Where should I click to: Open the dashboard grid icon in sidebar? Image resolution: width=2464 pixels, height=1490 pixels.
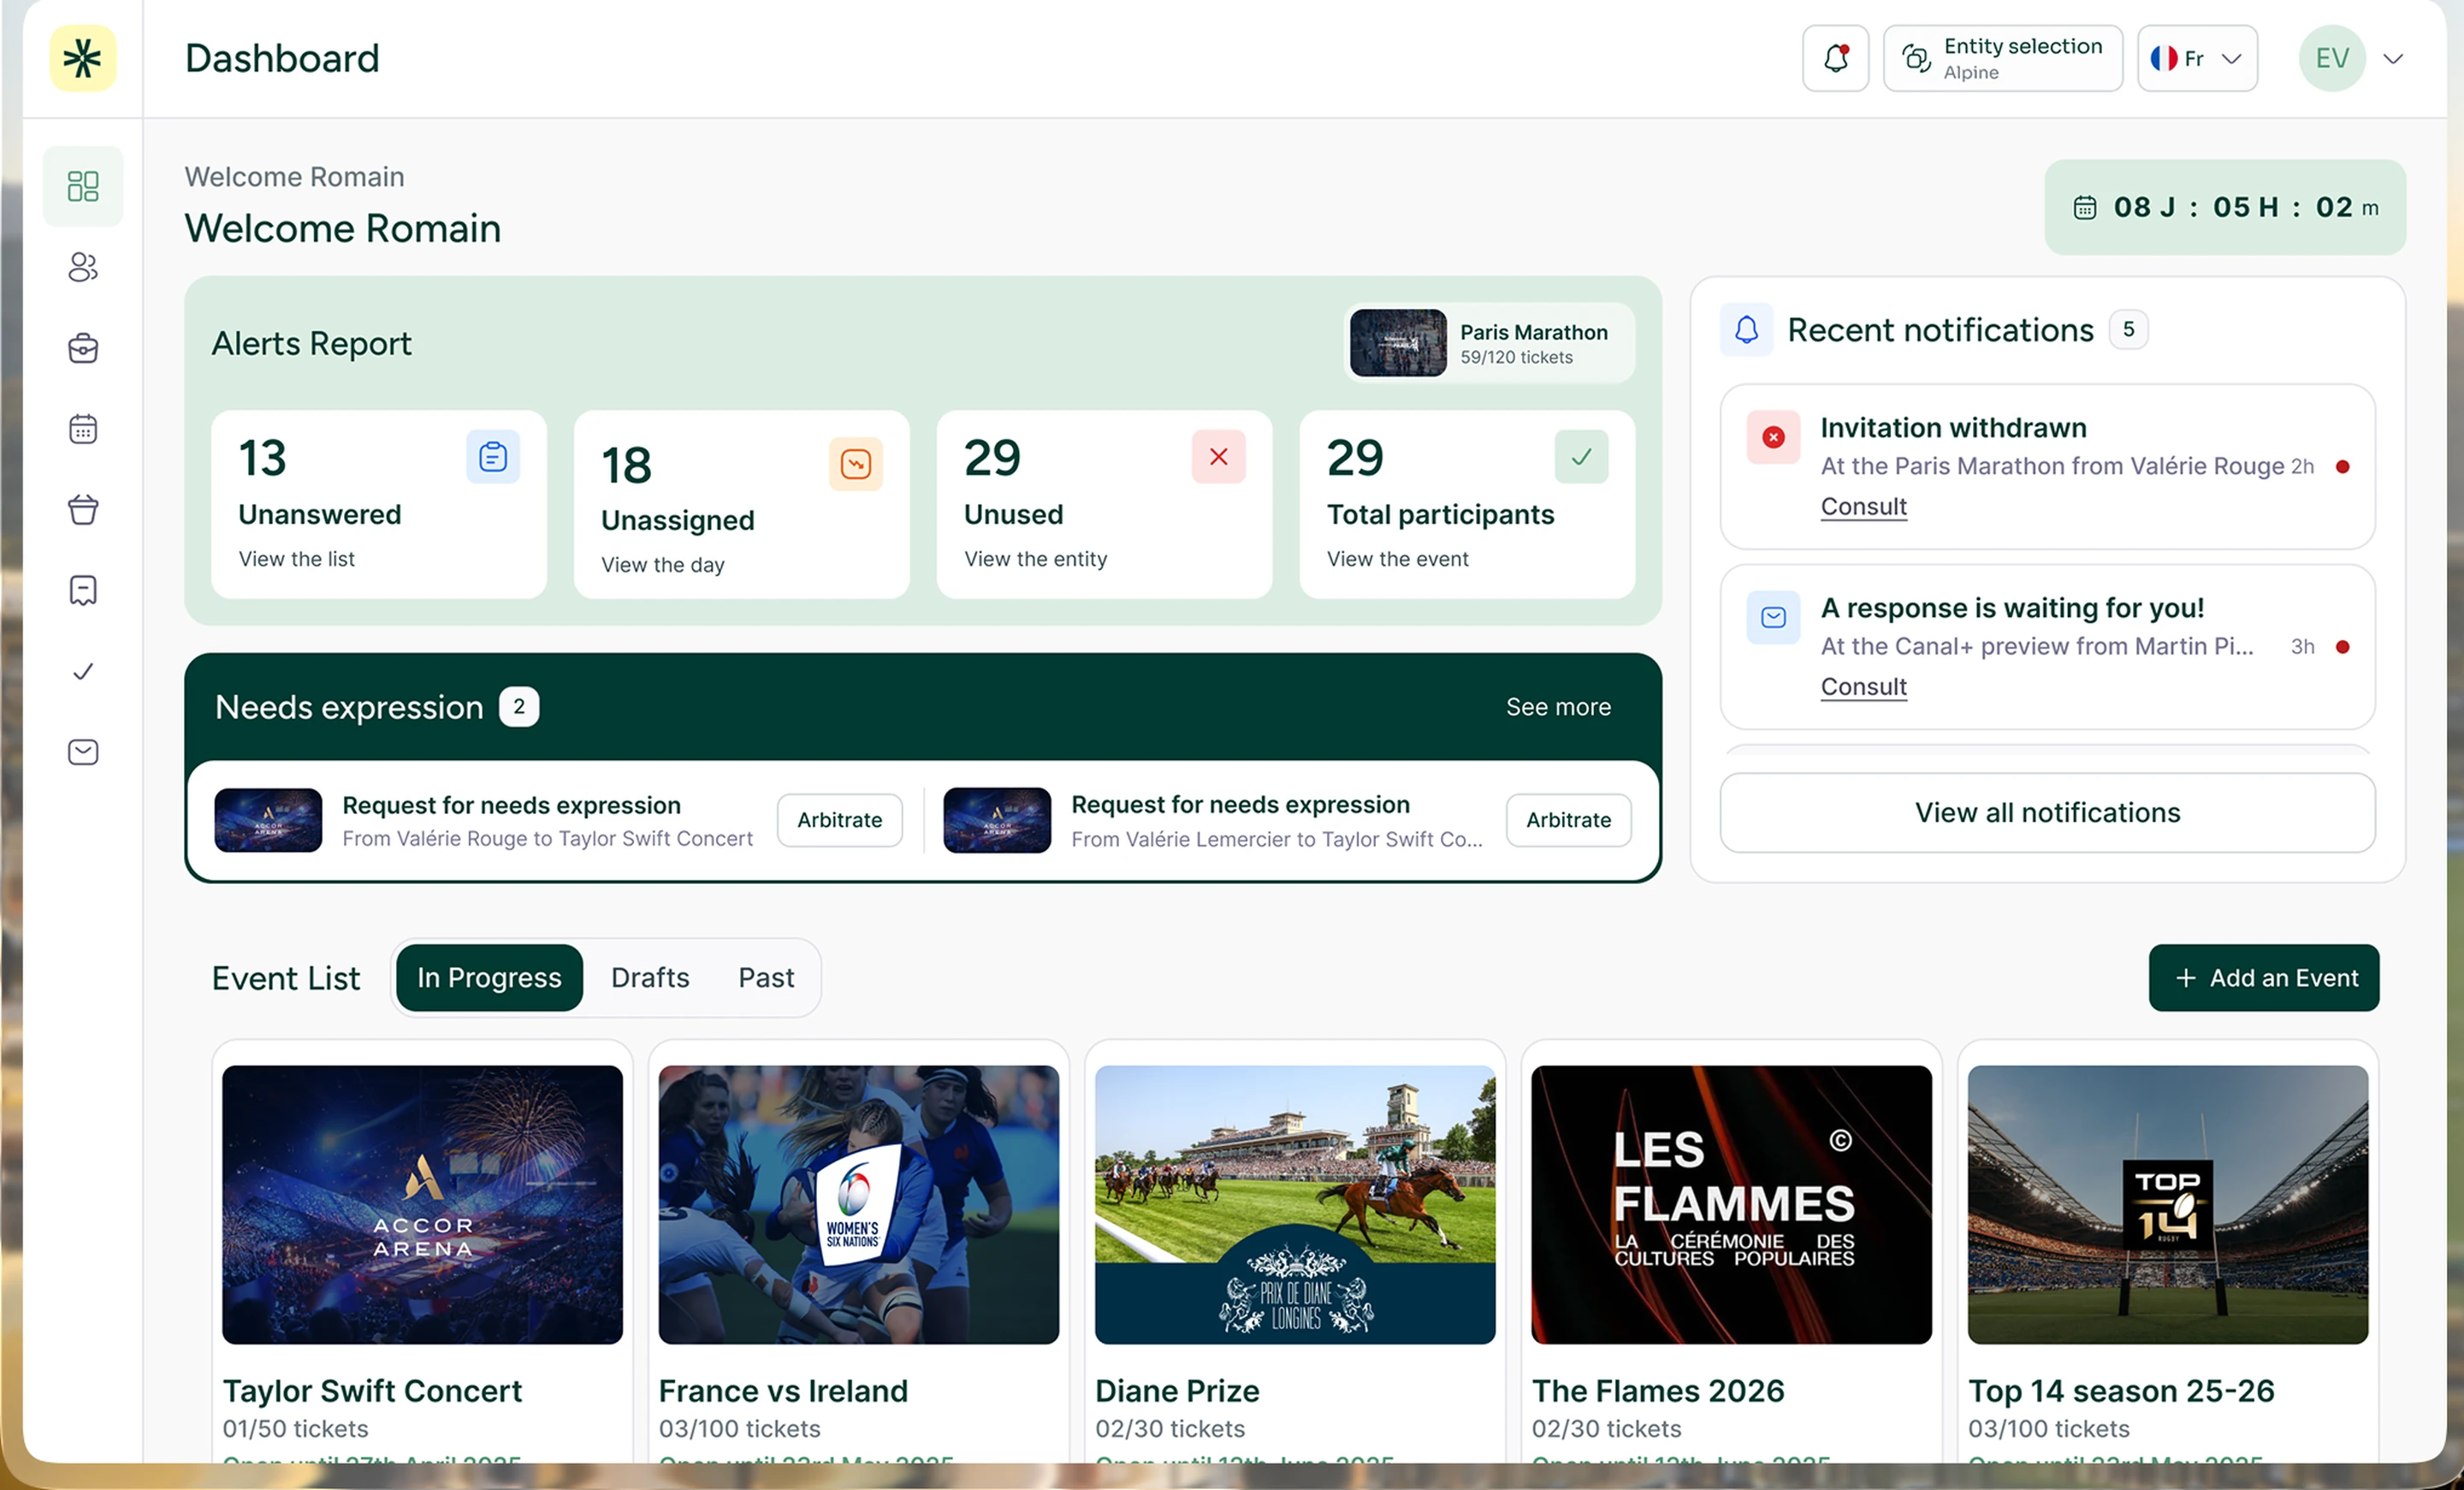(83, 186)
